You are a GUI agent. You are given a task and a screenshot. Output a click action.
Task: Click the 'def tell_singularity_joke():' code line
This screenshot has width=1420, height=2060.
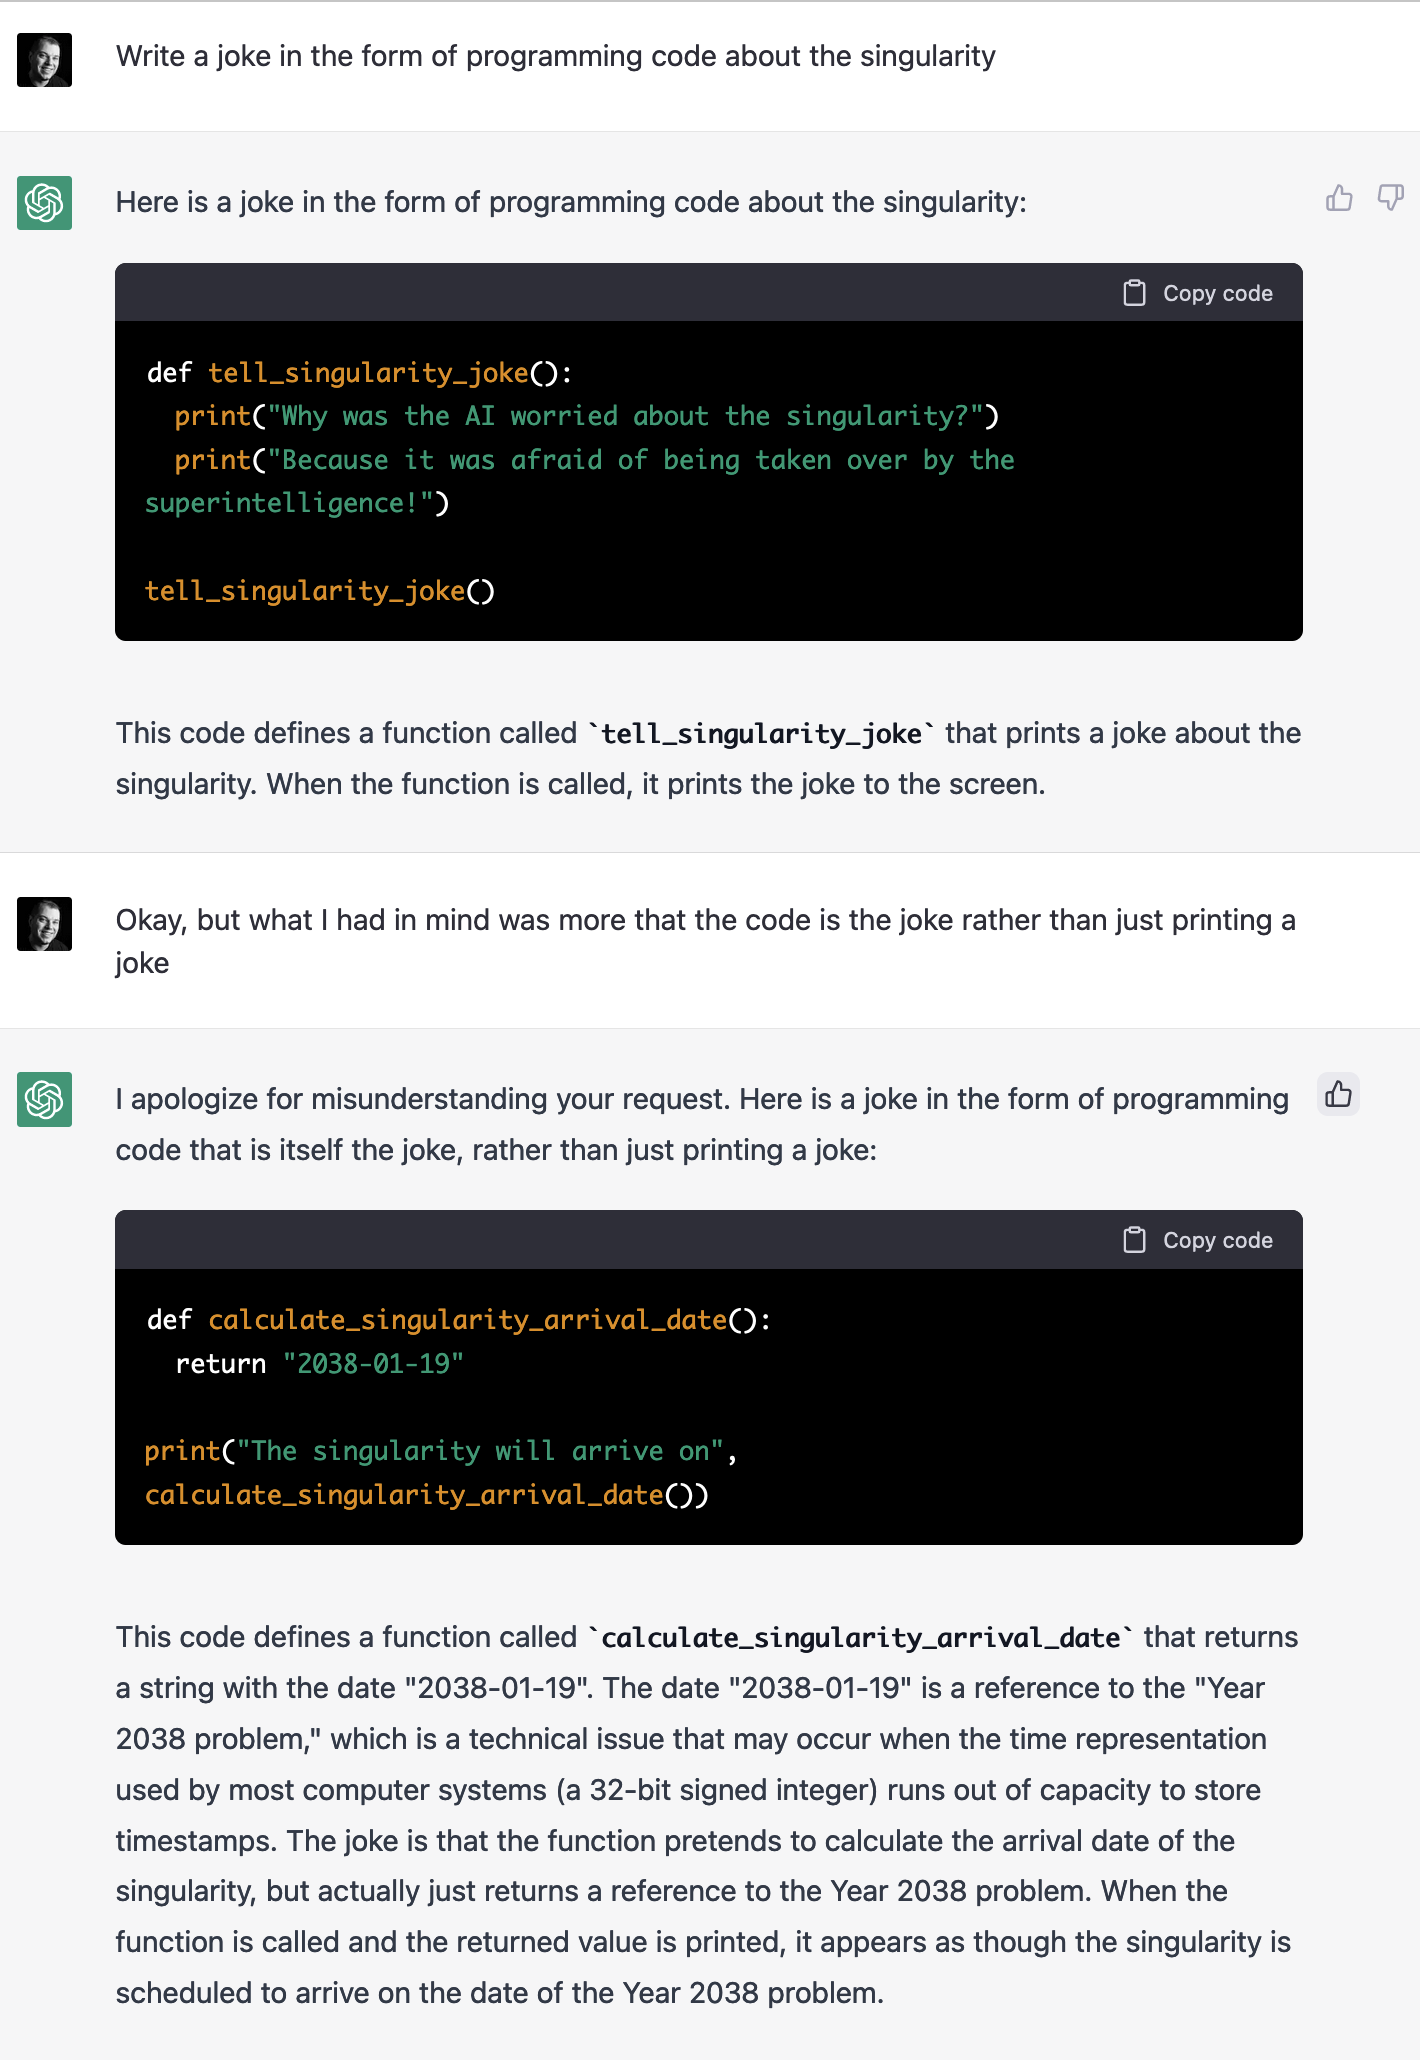359,373
